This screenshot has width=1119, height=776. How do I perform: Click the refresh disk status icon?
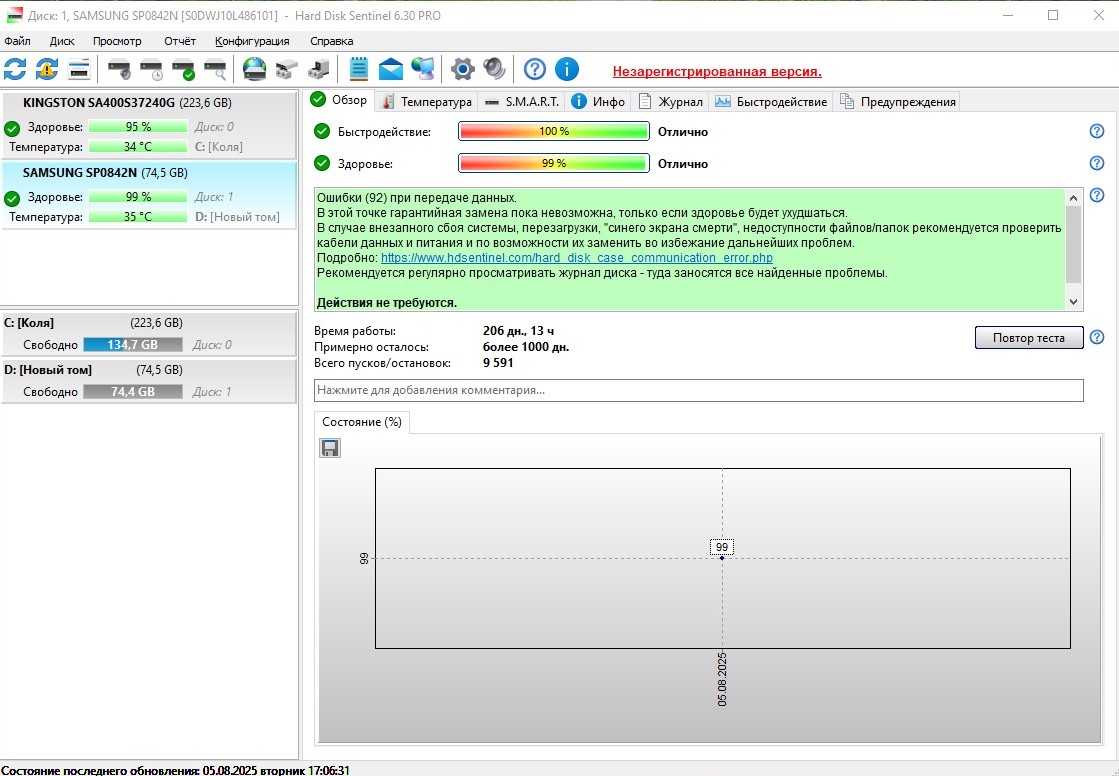click(15, 69)
